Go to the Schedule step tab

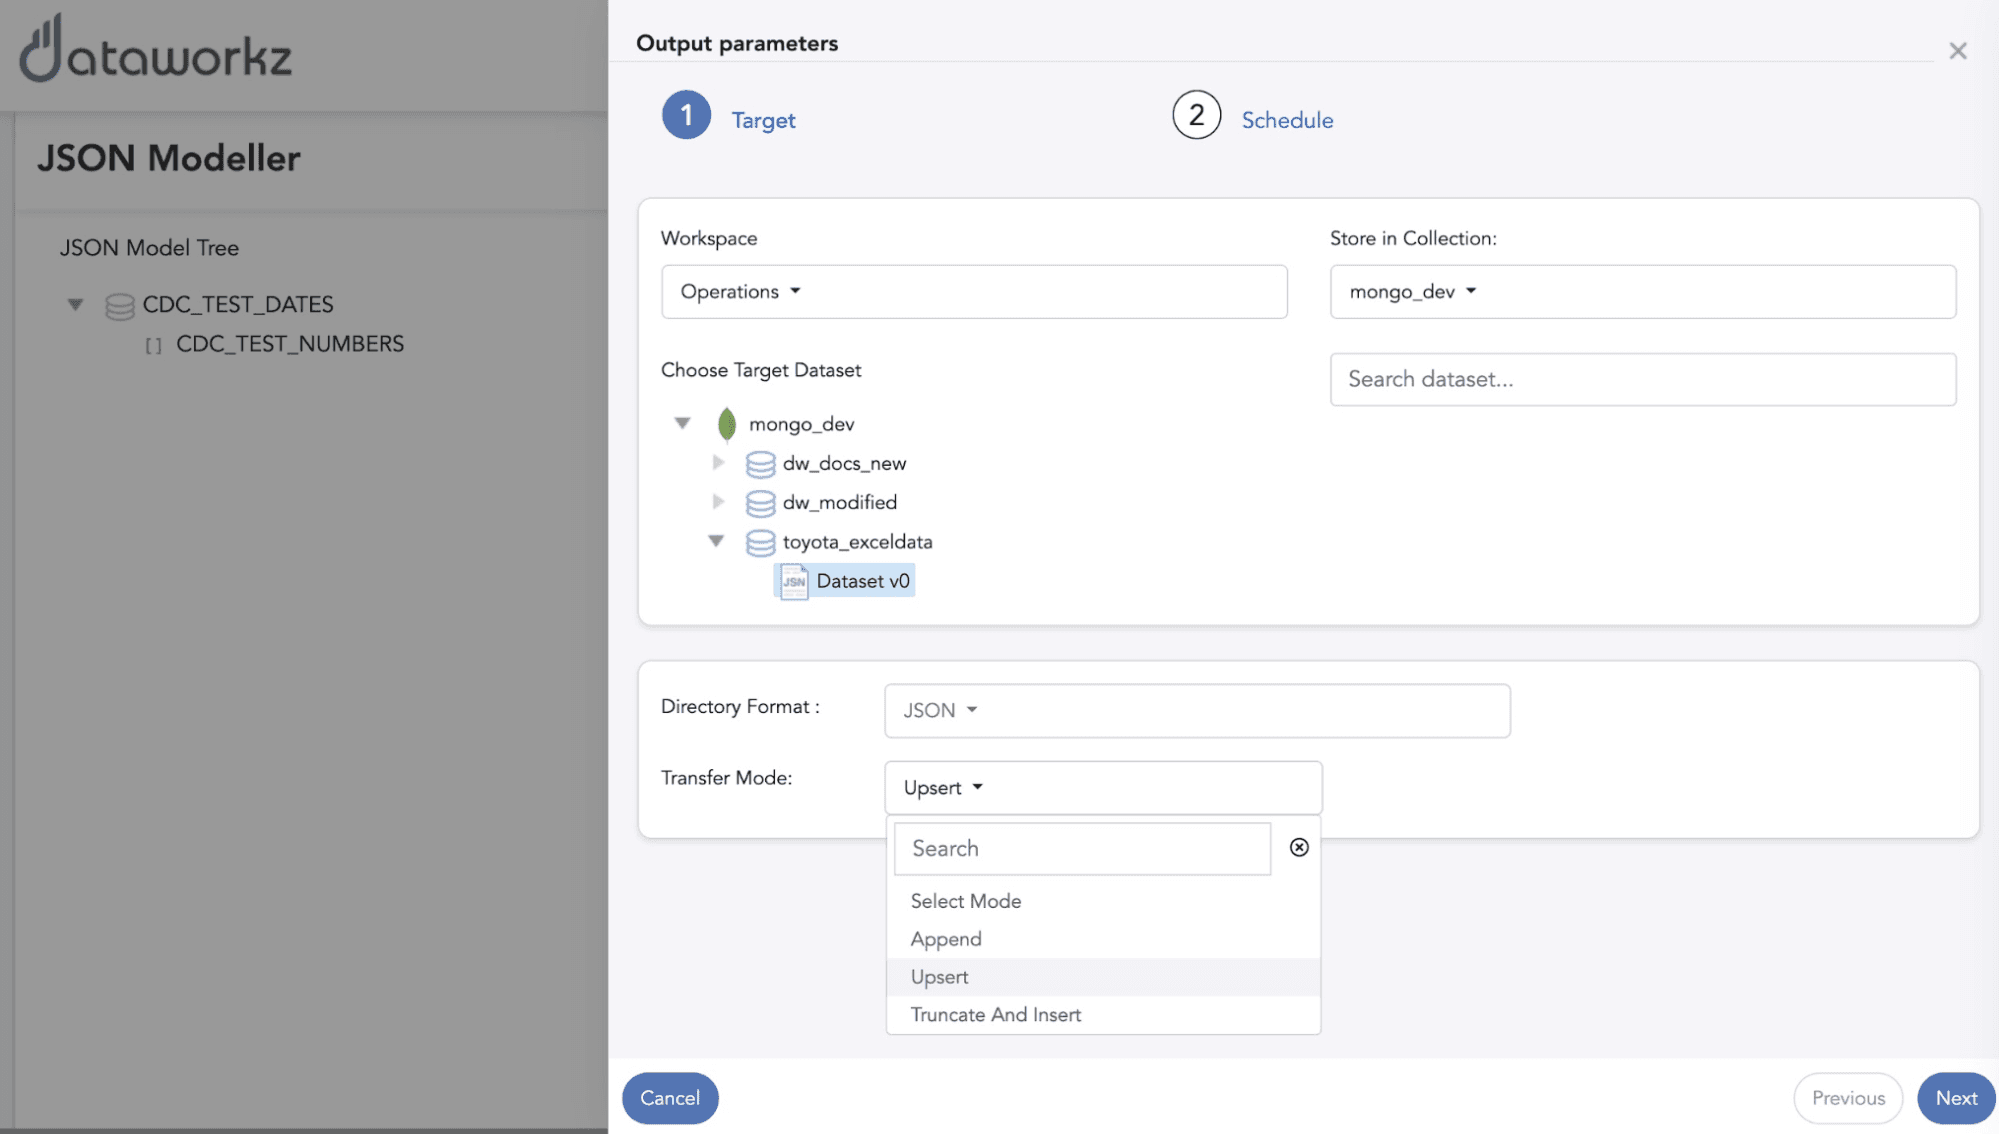1286,120
